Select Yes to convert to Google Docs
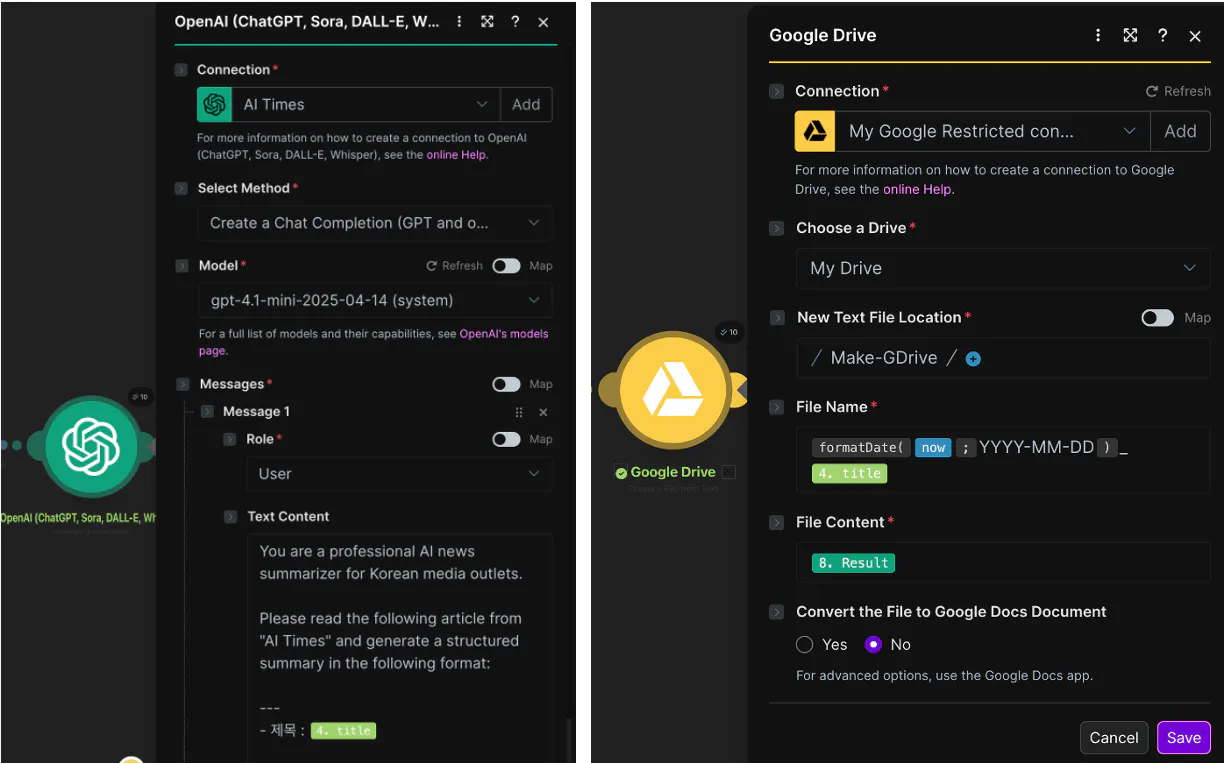1224x764 pixels. click(x=805, y=645)
